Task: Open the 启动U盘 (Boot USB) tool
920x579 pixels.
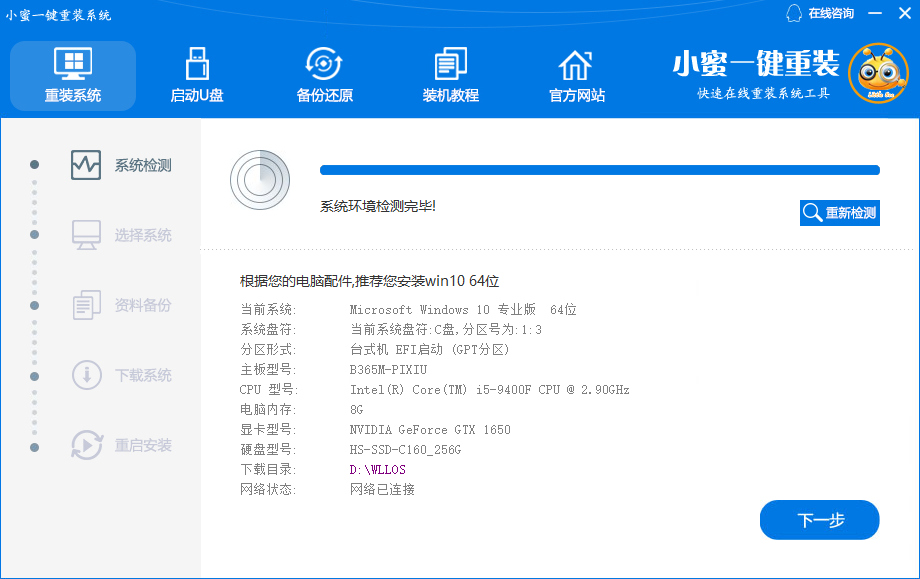Action: click(x=196, y=75)
